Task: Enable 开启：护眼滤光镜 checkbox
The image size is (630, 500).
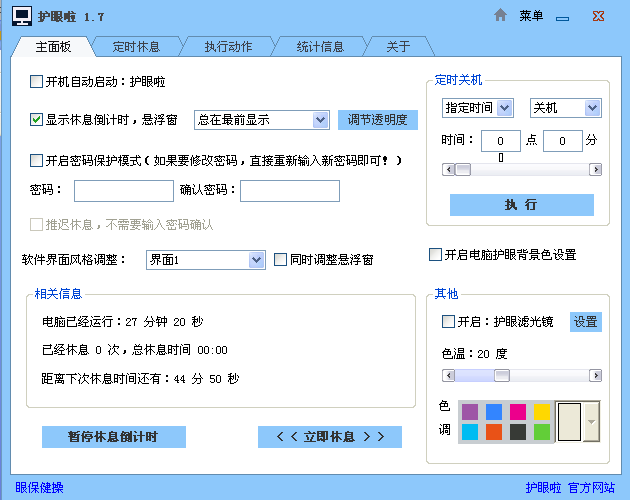Action: (448, 322)
